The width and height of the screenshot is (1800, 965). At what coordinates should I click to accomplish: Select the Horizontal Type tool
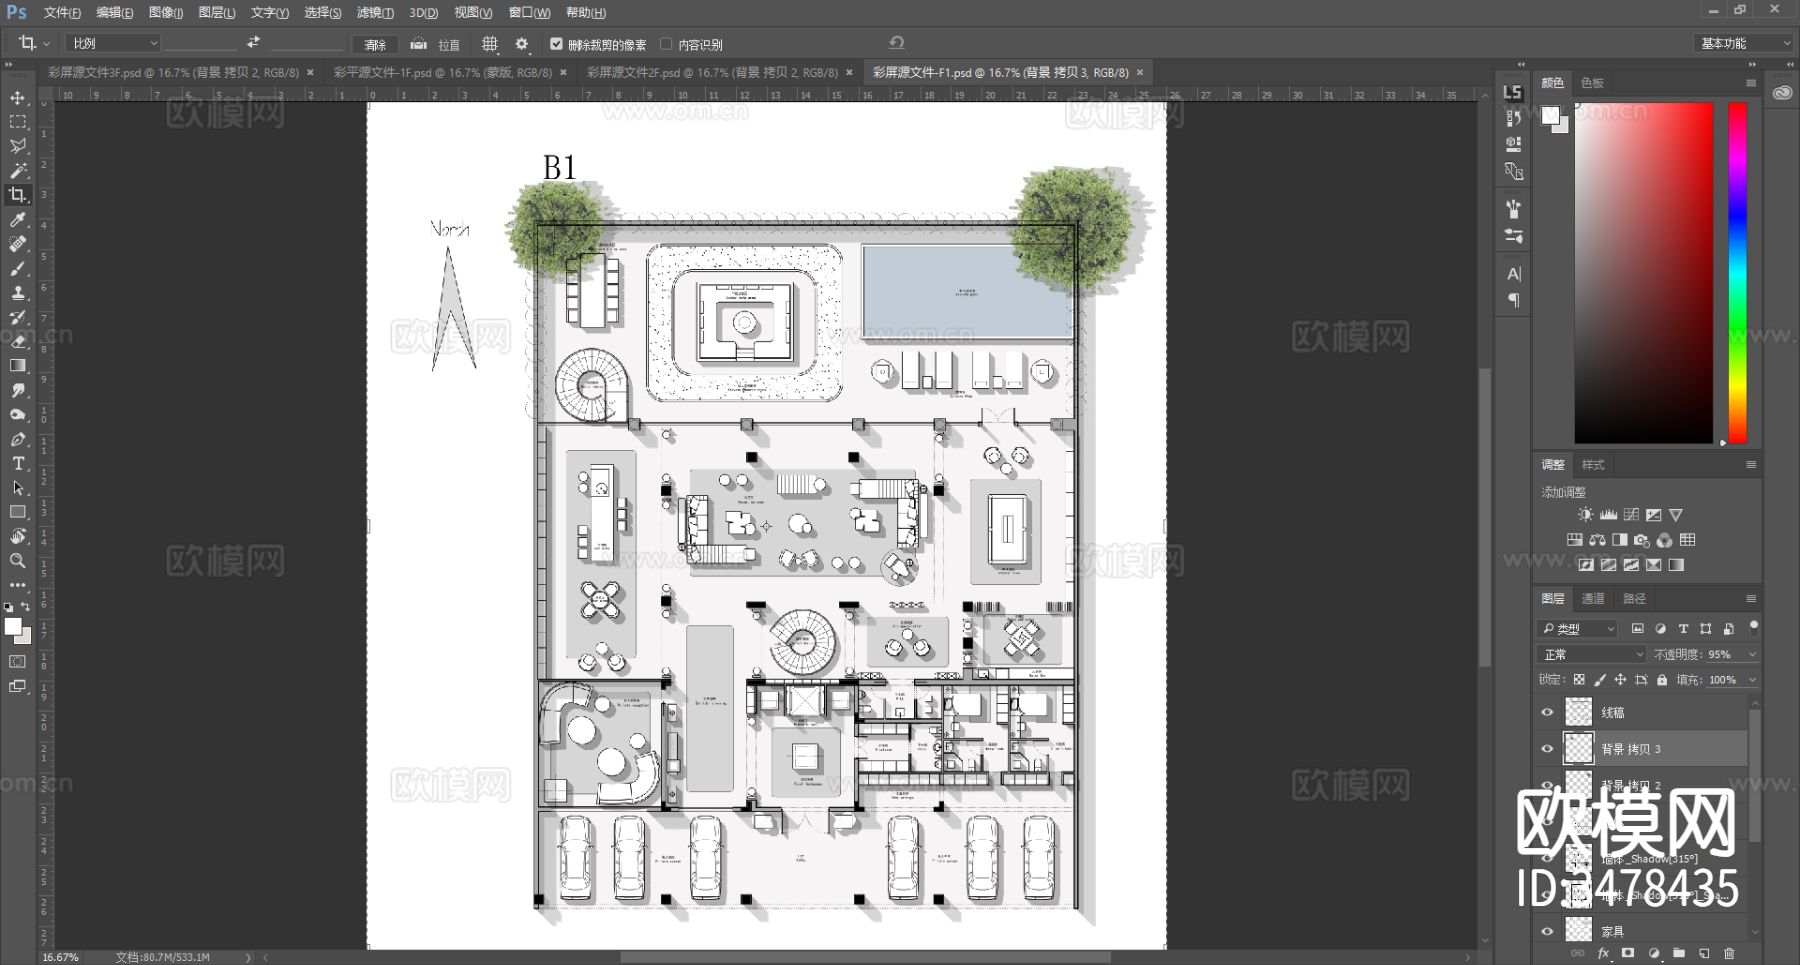coord(18,464)
